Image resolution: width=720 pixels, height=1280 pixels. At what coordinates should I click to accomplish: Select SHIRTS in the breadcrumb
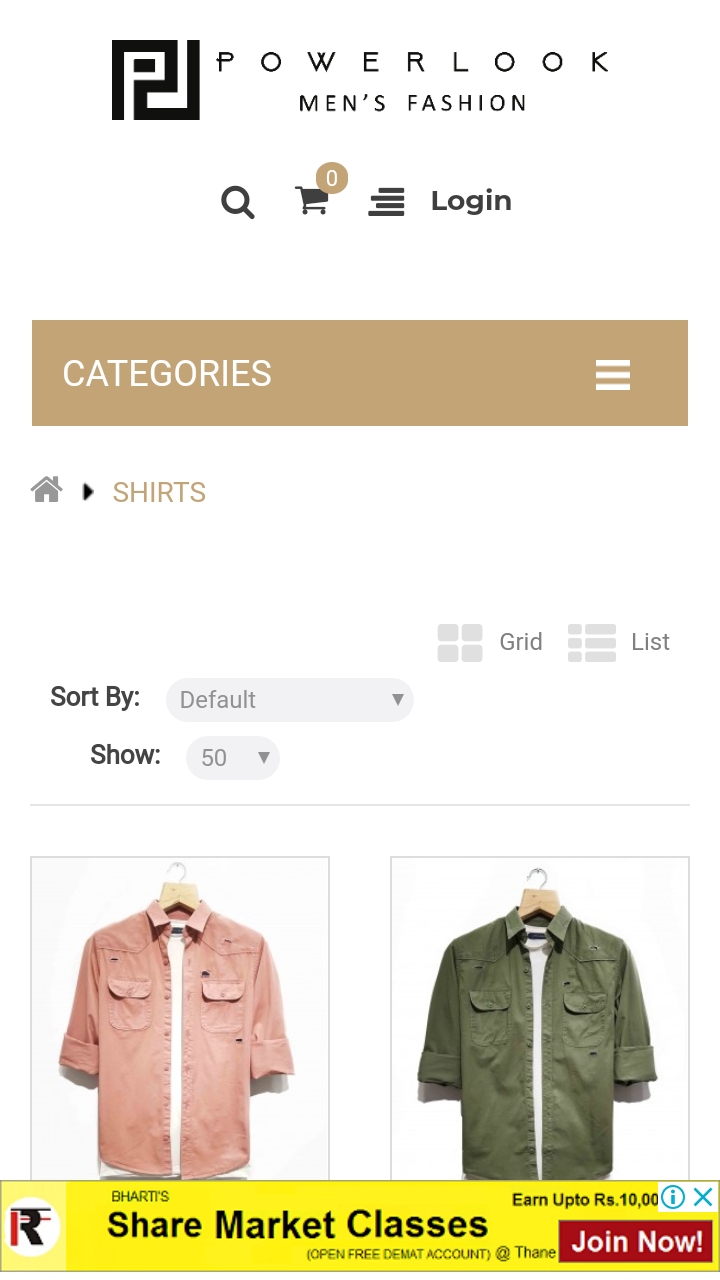tap(158, 491)
